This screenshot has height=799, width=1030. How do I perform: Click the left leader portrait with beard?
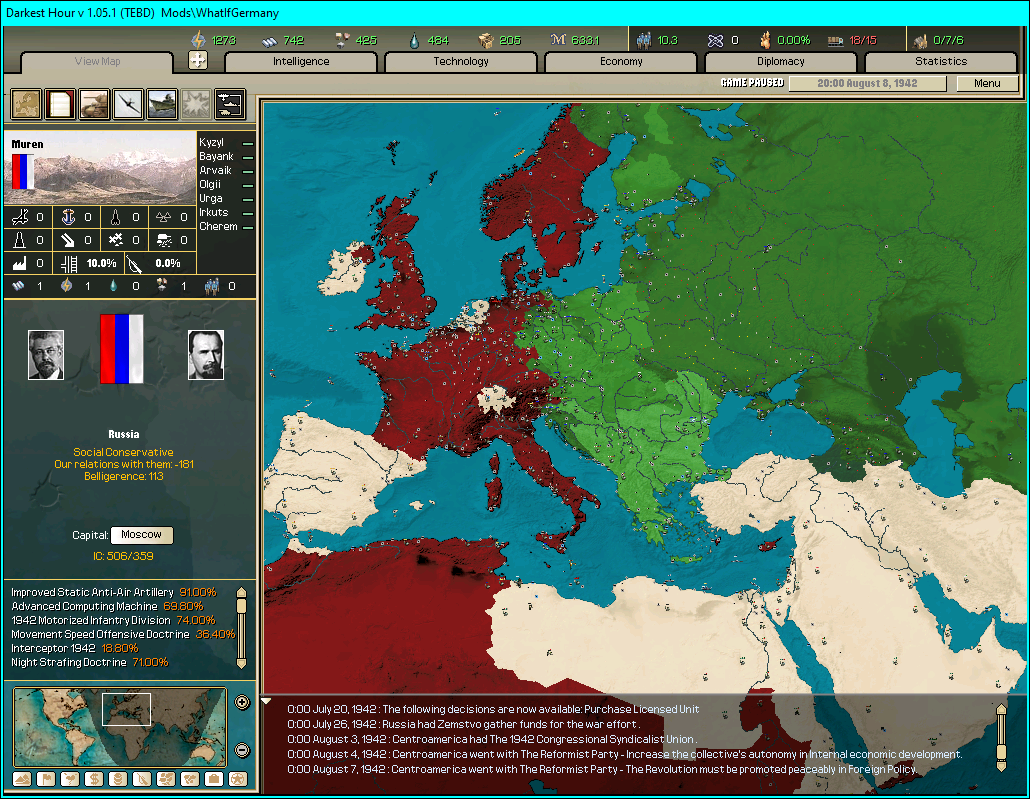click(x=46, y=355)
